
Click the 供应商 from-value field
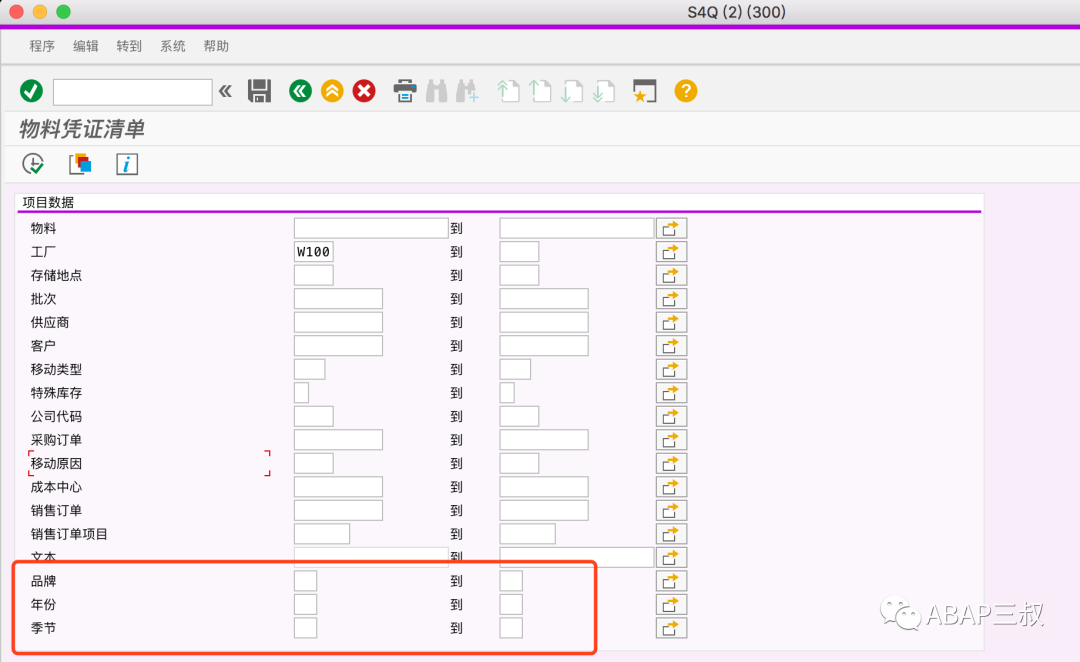pyautogui.click(x=338, y=322)
